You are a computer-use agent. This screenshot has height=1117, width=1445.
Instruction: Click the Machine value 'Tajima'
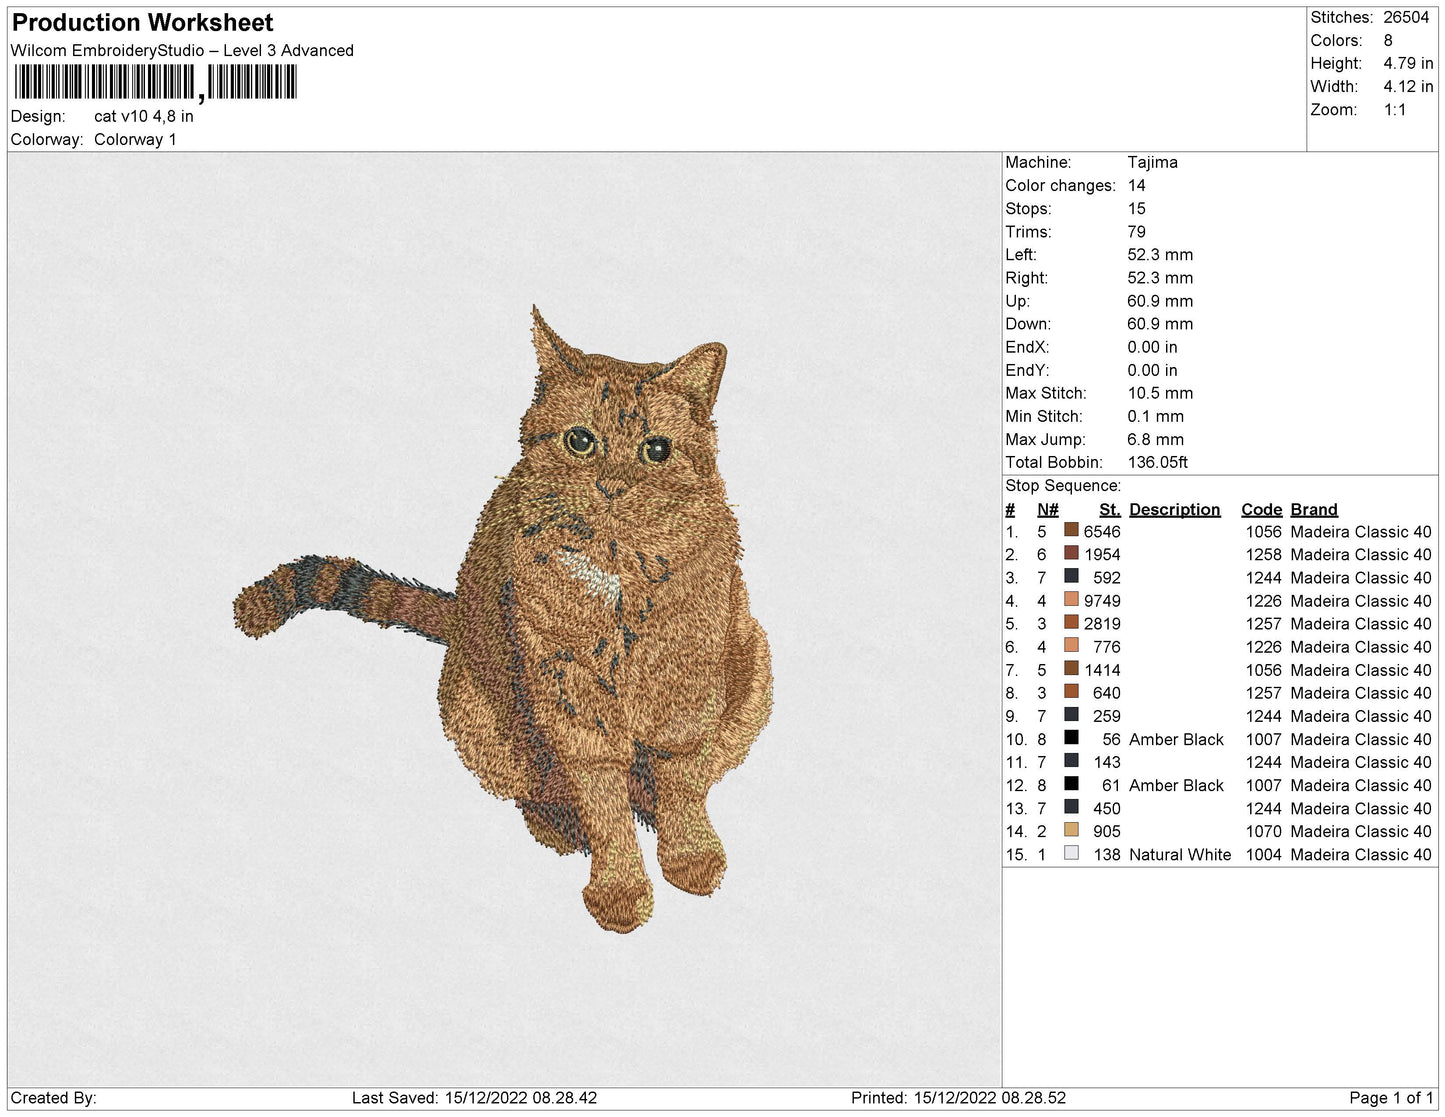[1153, 162]
